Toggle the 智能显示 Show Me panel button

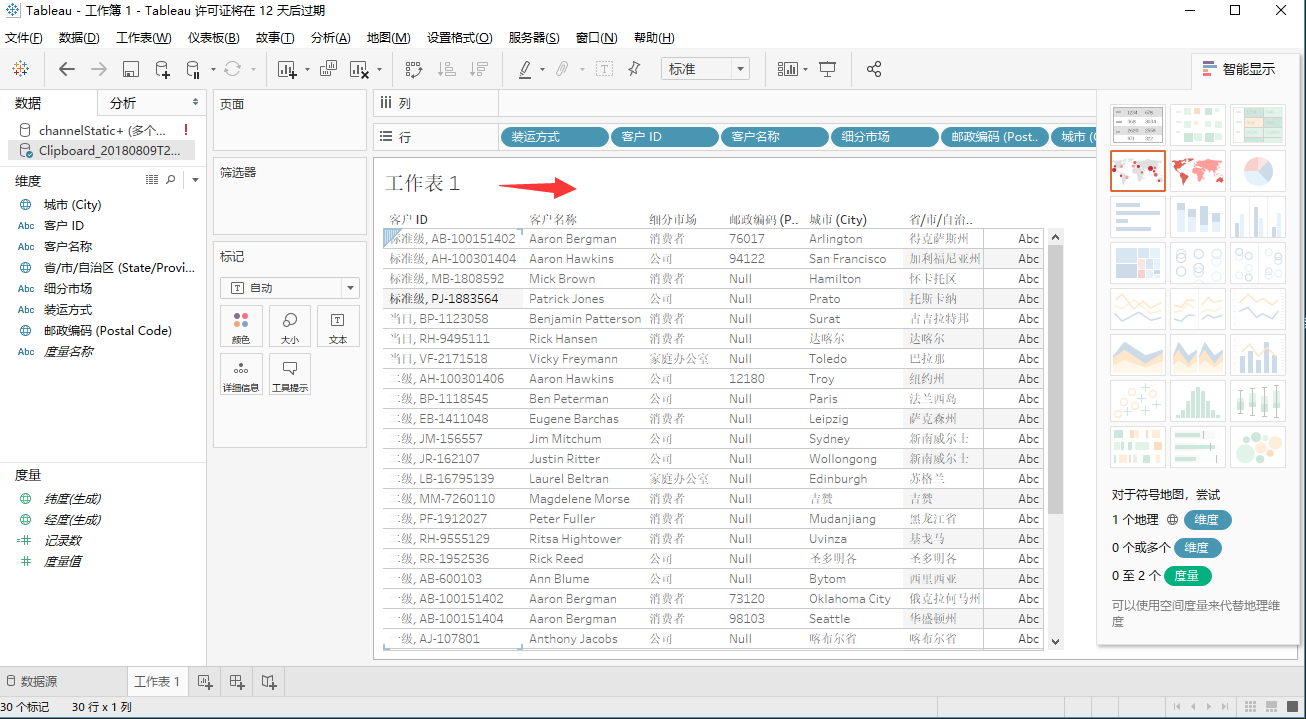tap(1239, 69)
